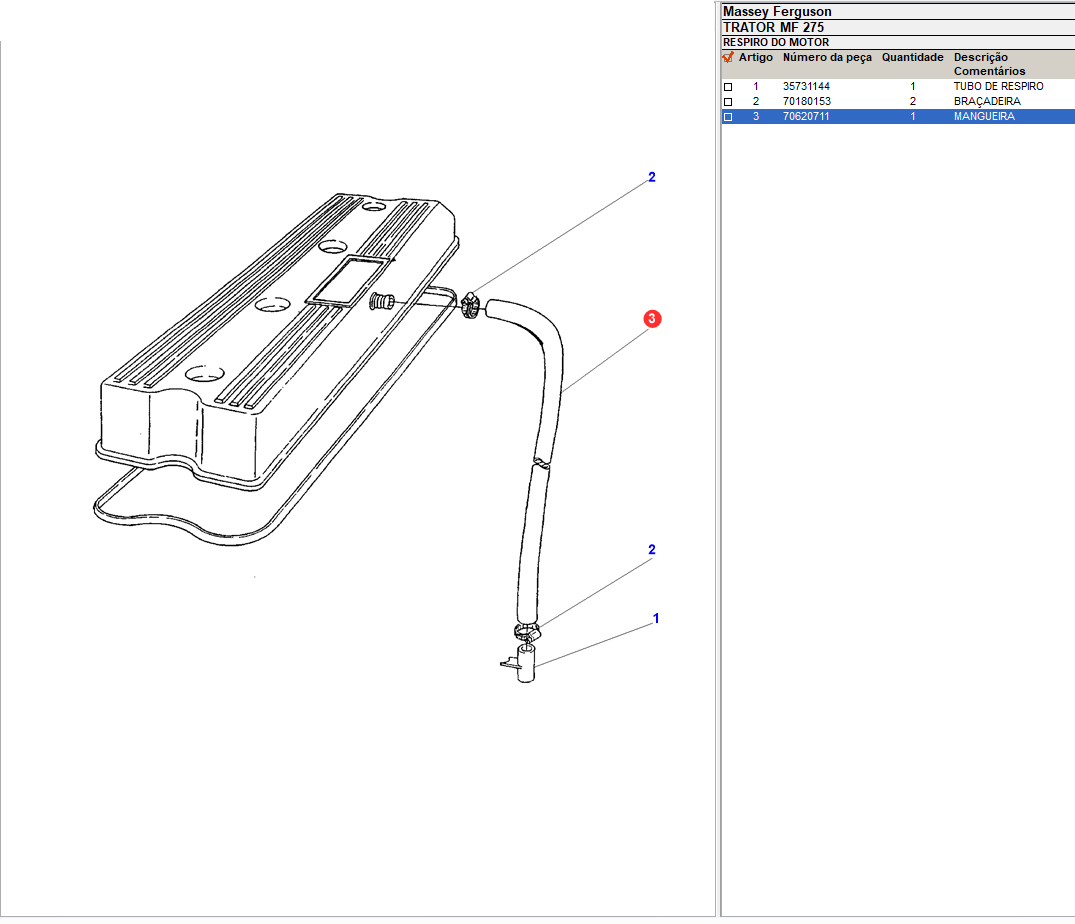Select part number 70180153
Screen dimensions: 1075x924
tap(806, 102)
